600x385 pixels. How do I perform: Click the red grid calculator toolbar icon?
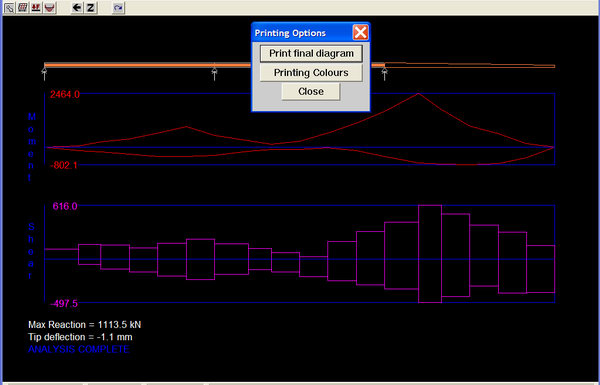coord(23,7)
